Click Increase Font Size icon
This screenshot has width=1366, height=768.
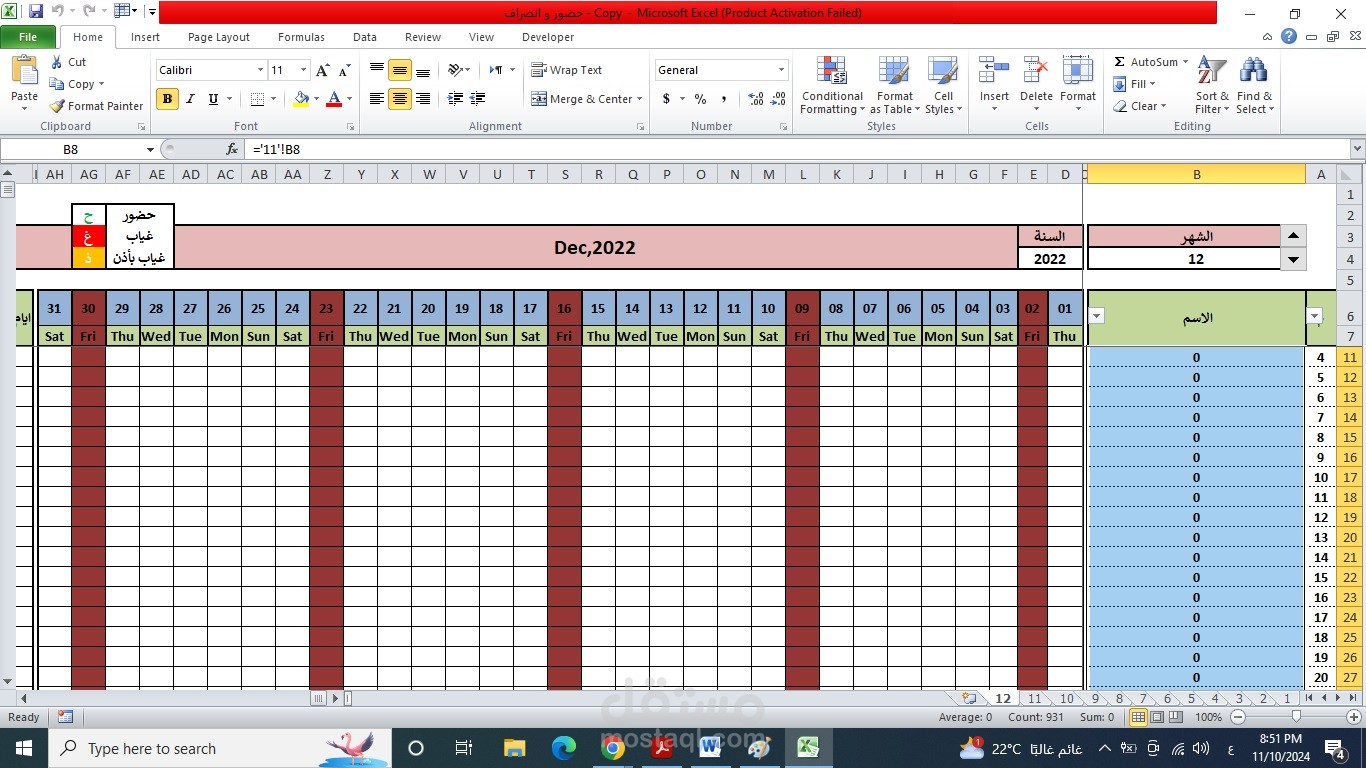tap(323, 70)
